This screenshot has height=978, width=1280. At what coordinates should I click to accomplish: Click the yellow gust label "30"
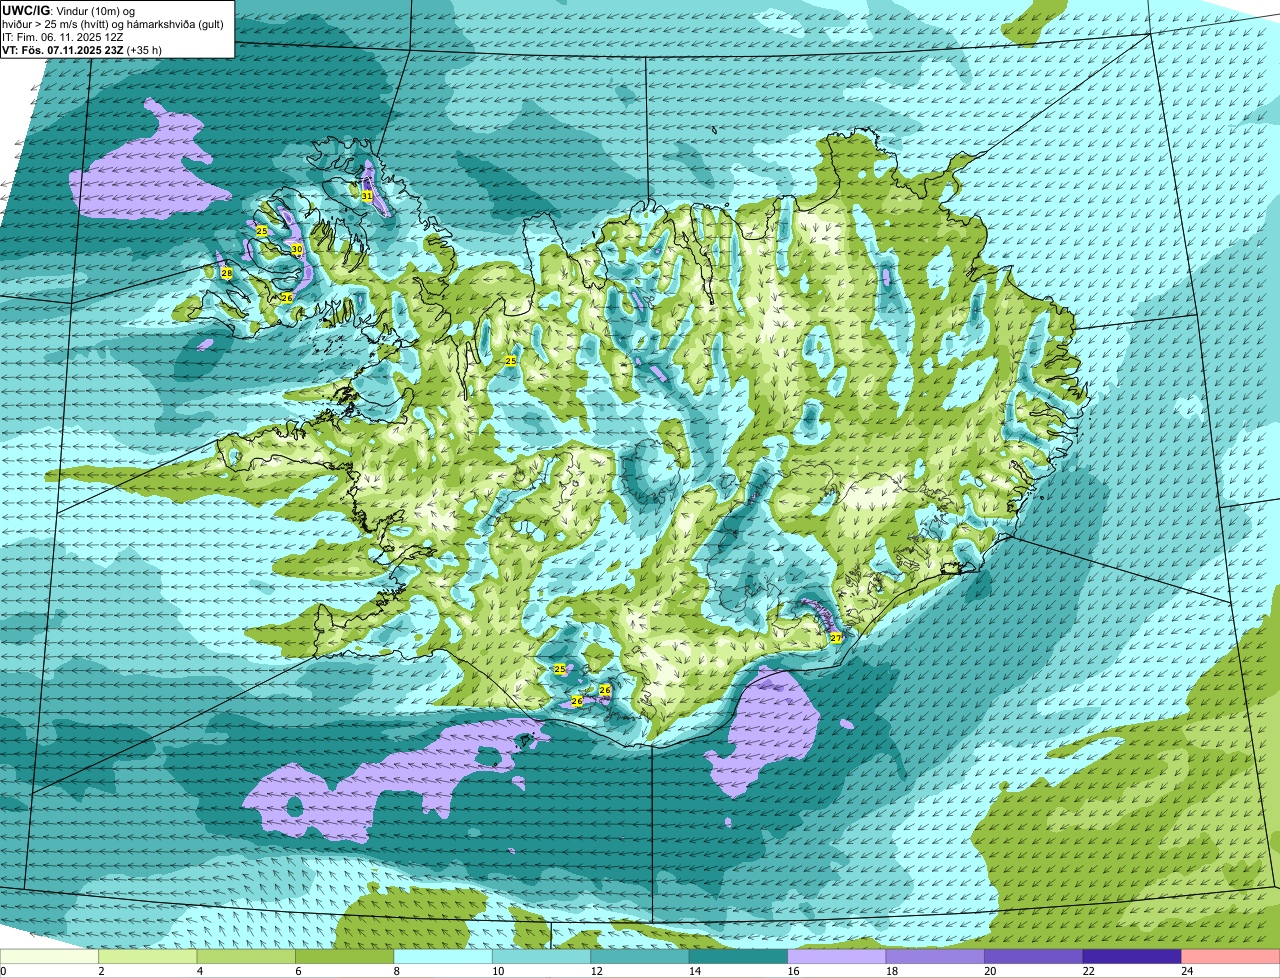[x=296, y=249]
